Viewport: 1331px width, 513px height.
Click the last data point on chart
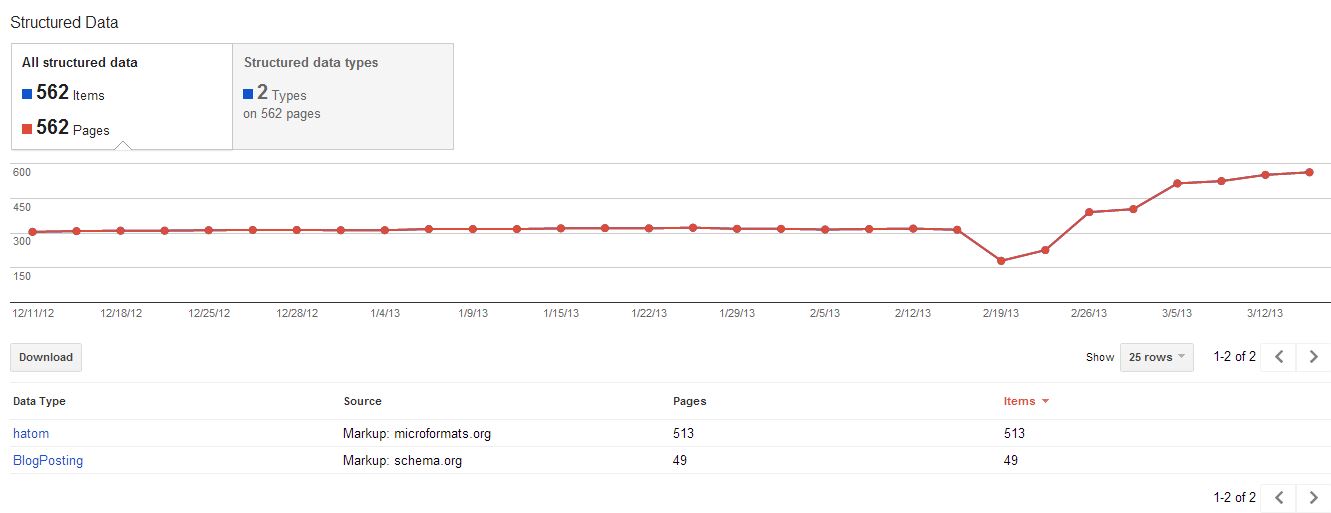click(x=1309, y=172)
